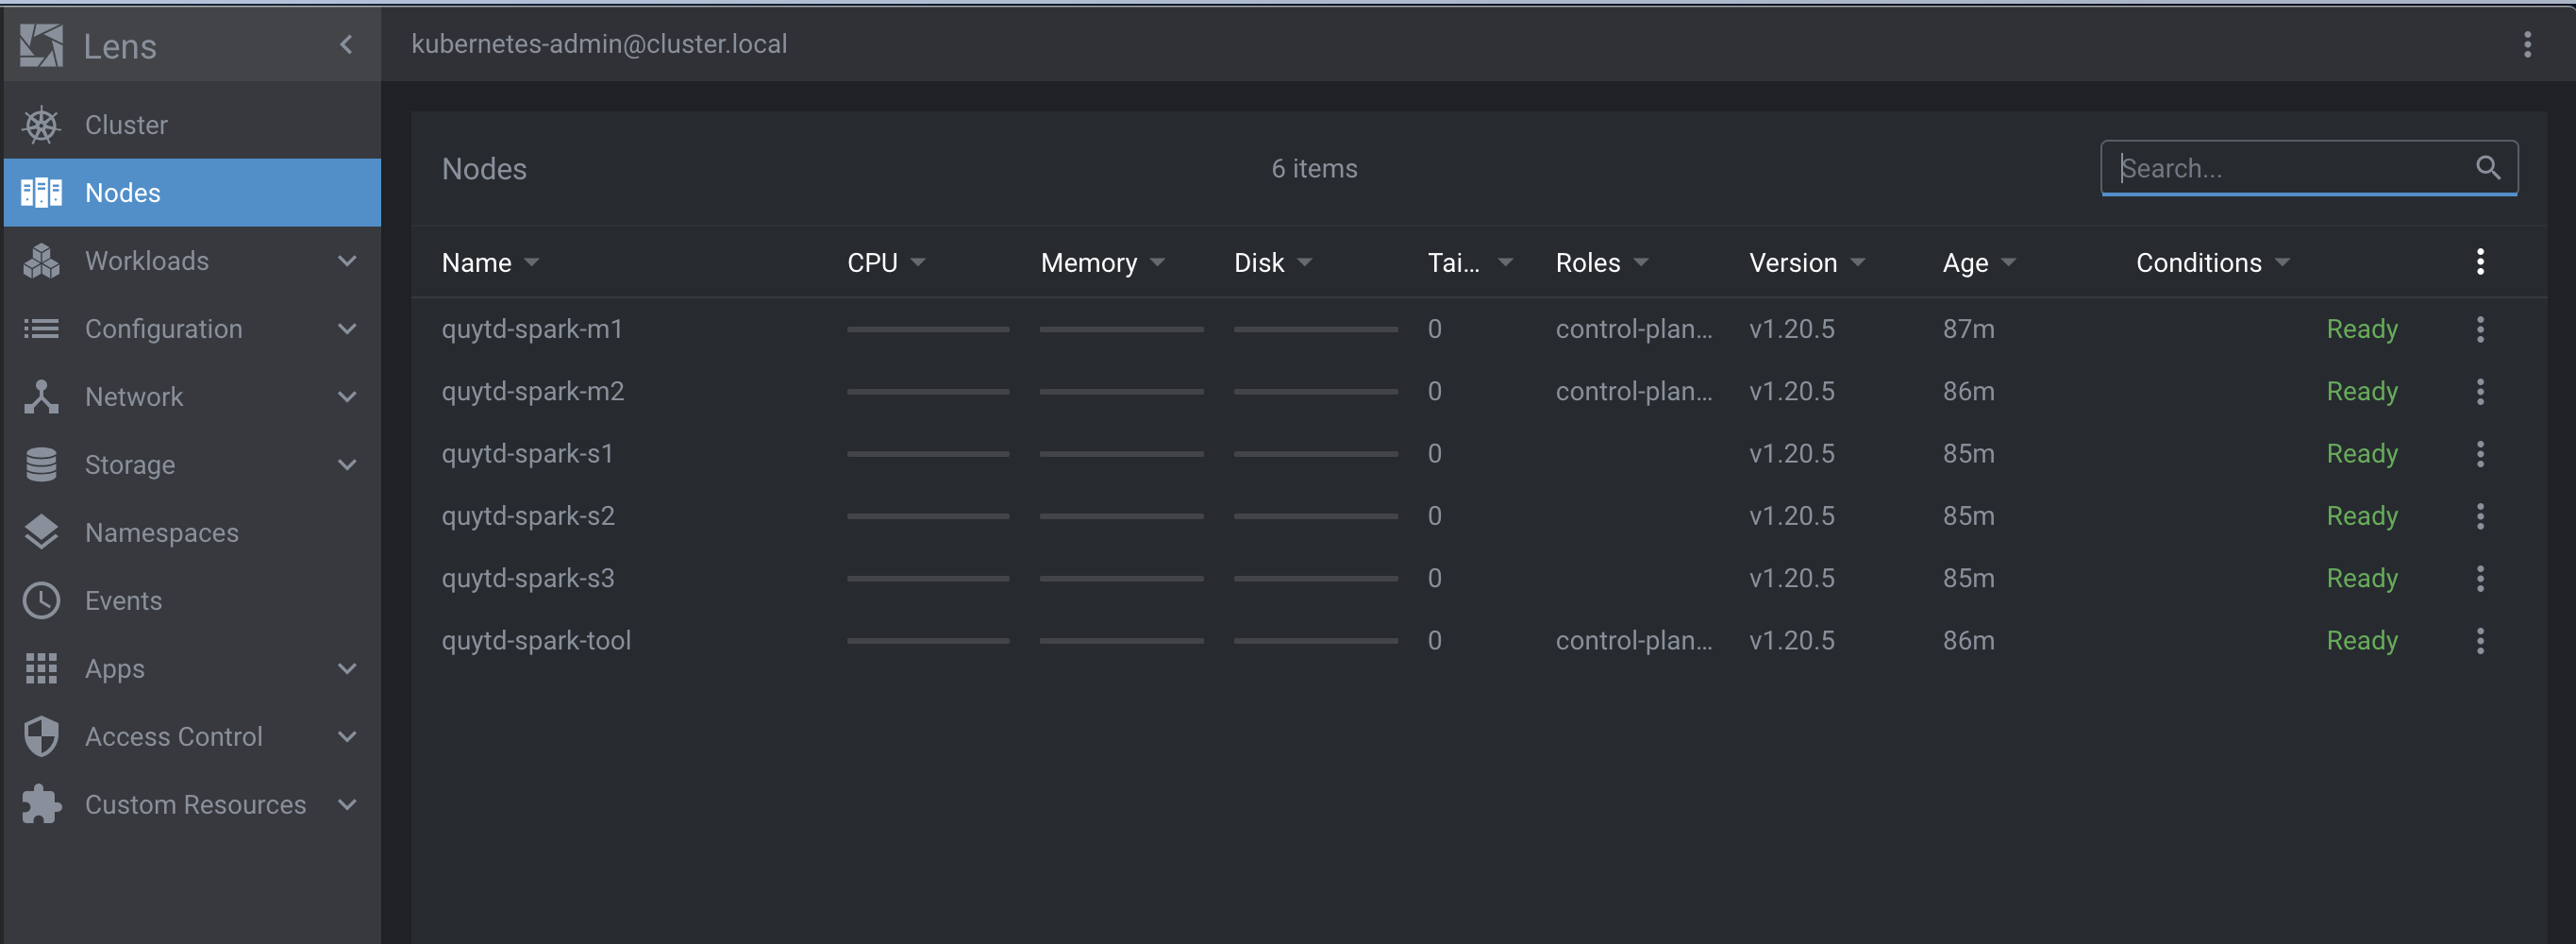Screen dimensions: 2576x944
Task: Expand the Network section chevron
Action: [x=347, y=397]
